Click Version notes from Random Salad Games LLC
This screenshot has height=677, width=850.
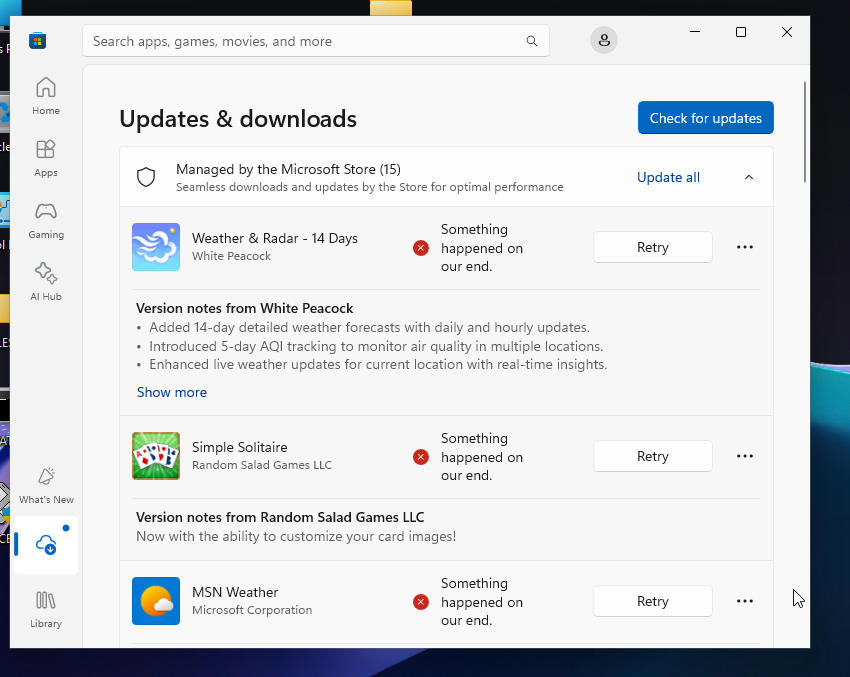[280, 517]
